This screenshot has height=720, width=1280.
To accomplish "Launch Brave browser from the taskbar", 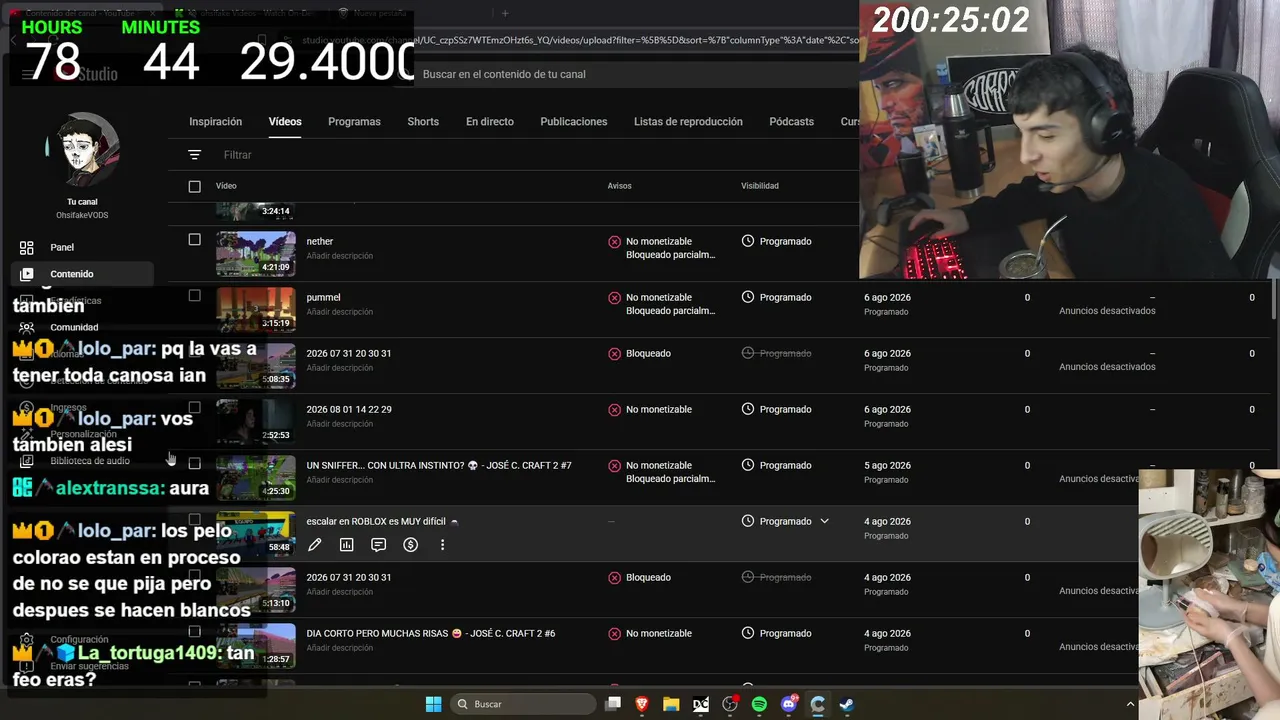I will (x=642, y=704).
